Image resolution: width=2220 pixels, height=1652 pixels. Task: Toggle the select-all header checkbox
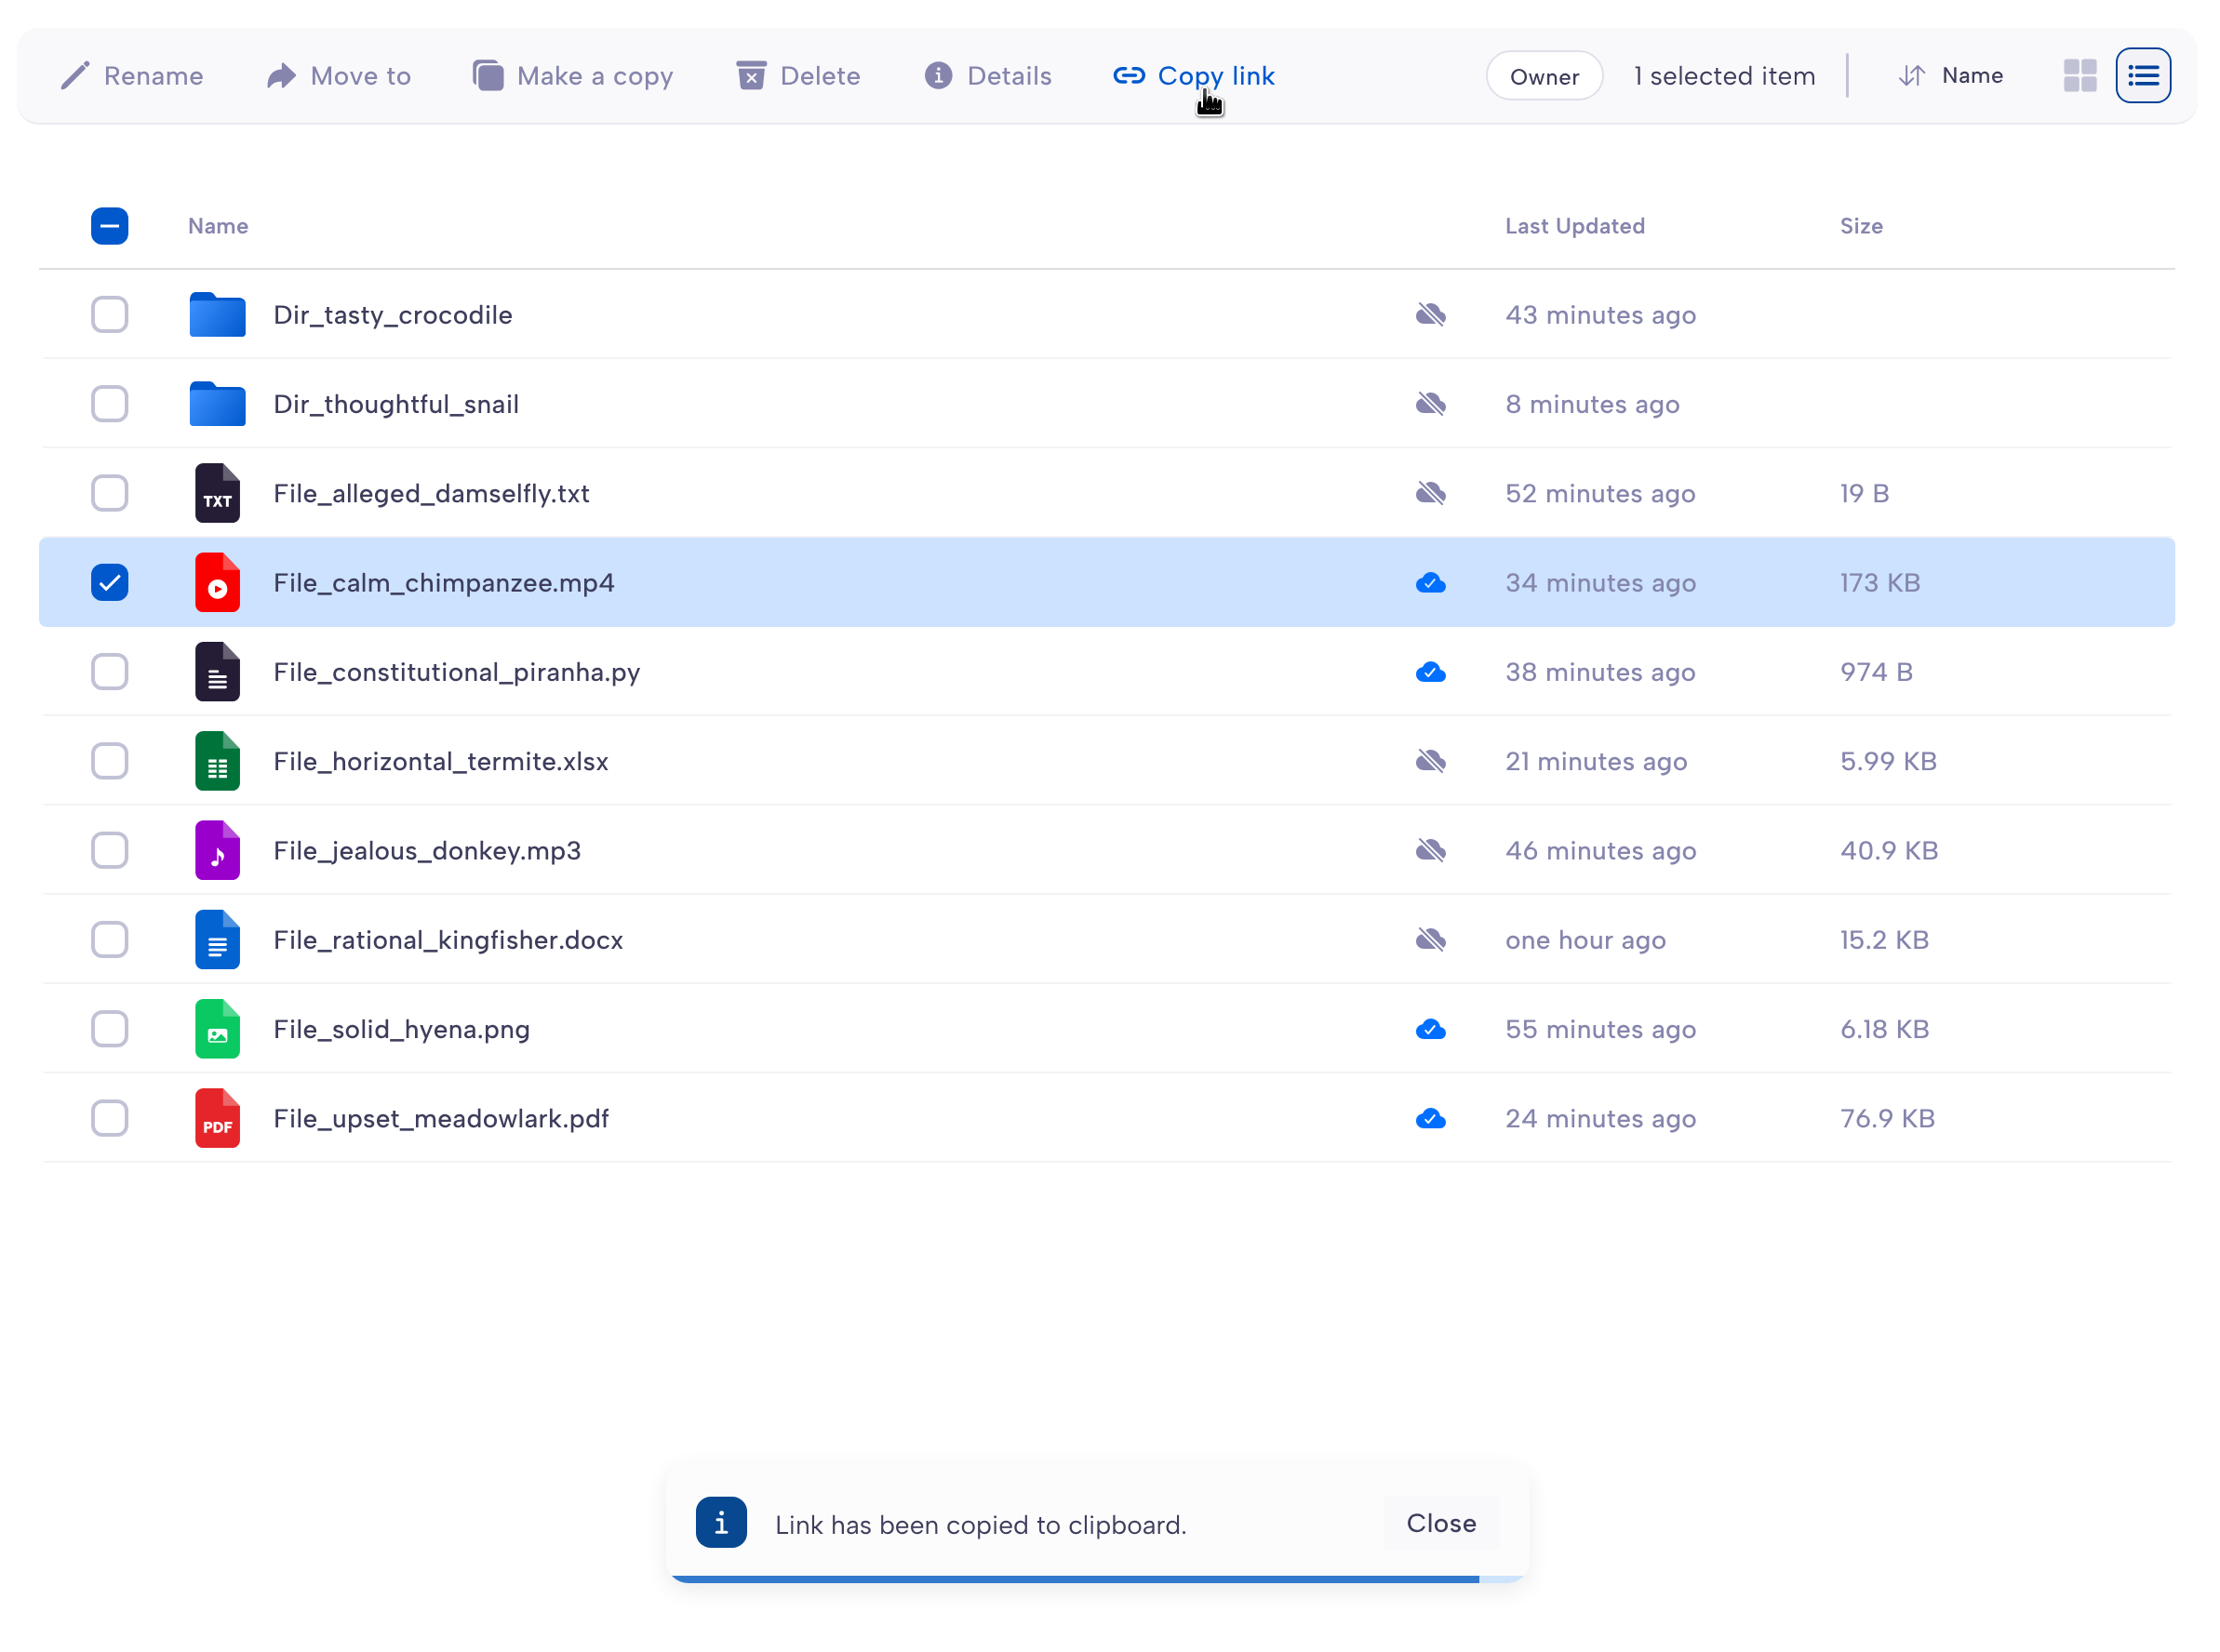[110, 226]
